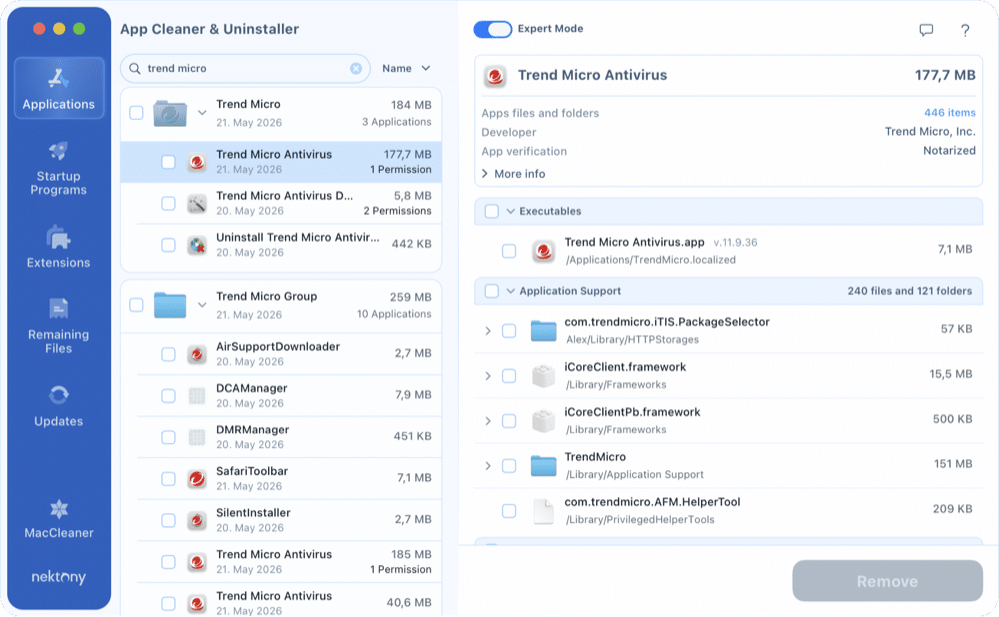Check the DCAManager checkbox
This screenshot has height=617, width=999.
[168, 396]
